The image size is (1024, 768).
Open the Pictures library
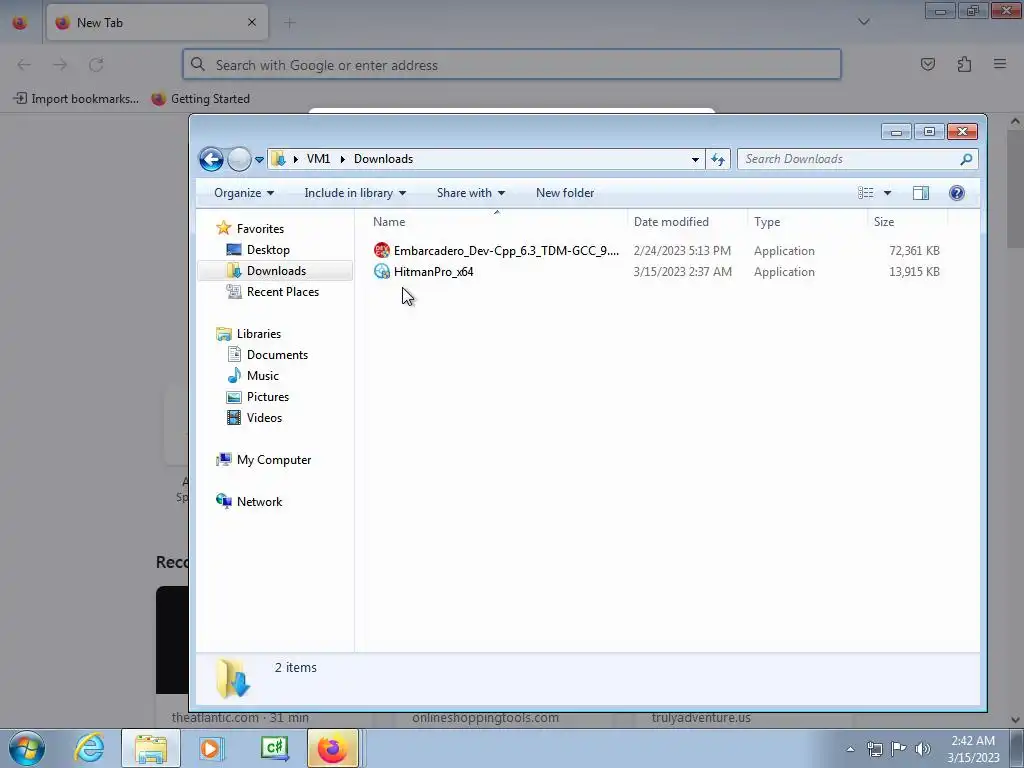(x=267, y=396)
